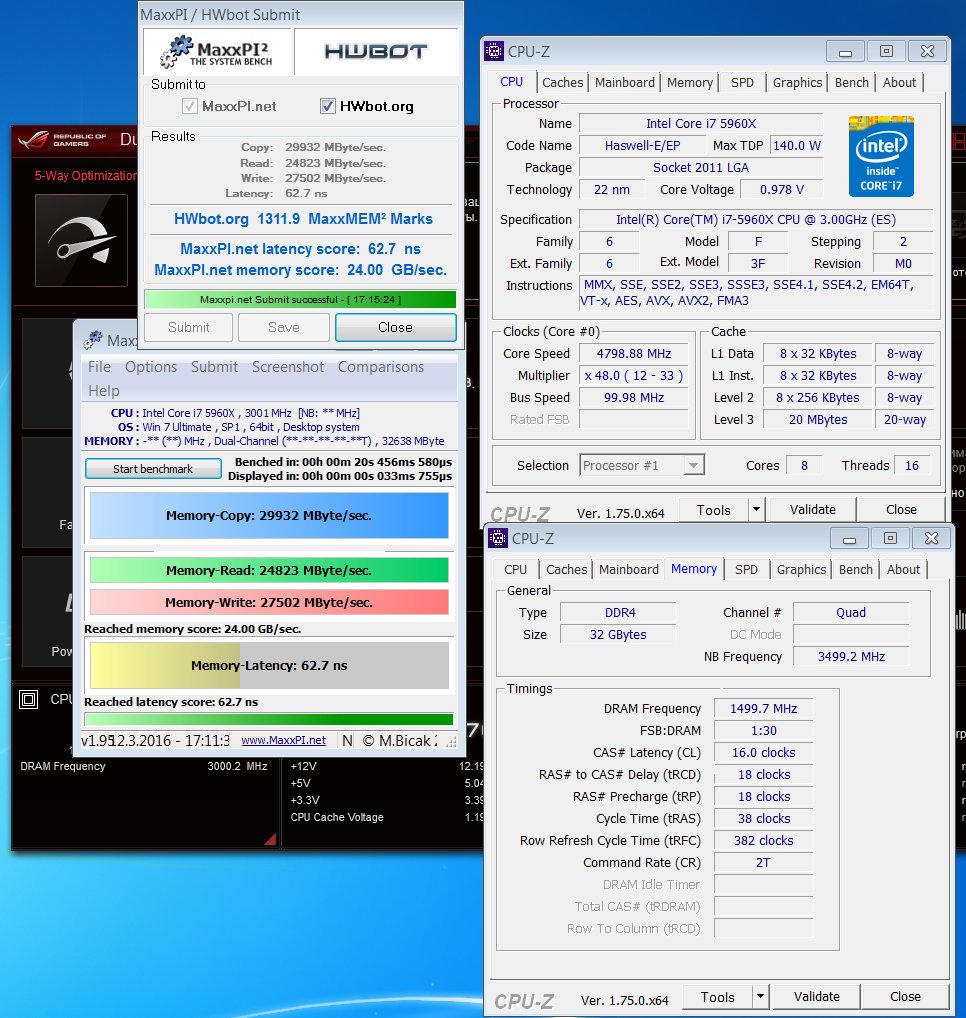Click the CPU-Z chip icon in top window title
The image size is (966, 1018).
tap(494, 51)
